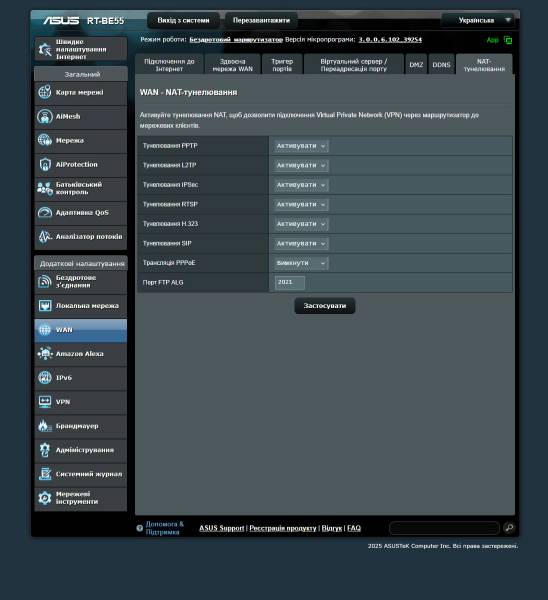Click the IPv6 icon in sidebar
The width and height of the screenshot is (548, 600).
45,378
